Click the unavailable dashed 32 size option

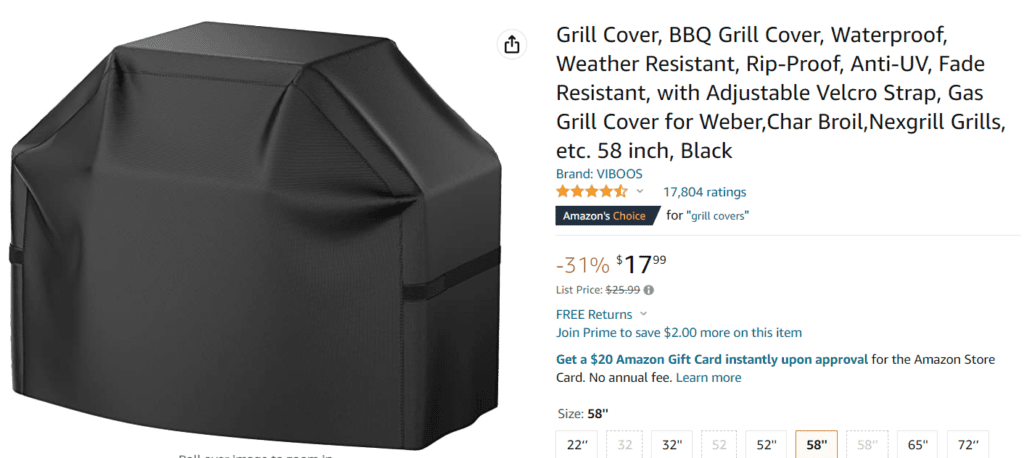[625, 445]
